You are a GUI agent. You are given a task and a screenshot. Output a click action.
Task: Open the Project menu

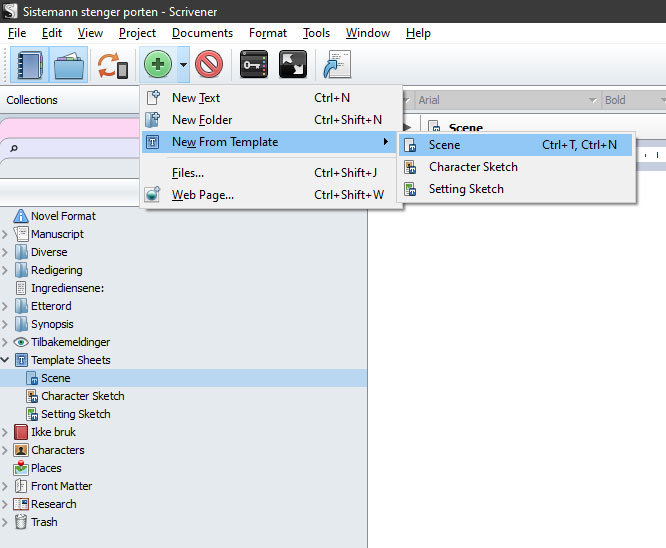(x=137, y=33)
